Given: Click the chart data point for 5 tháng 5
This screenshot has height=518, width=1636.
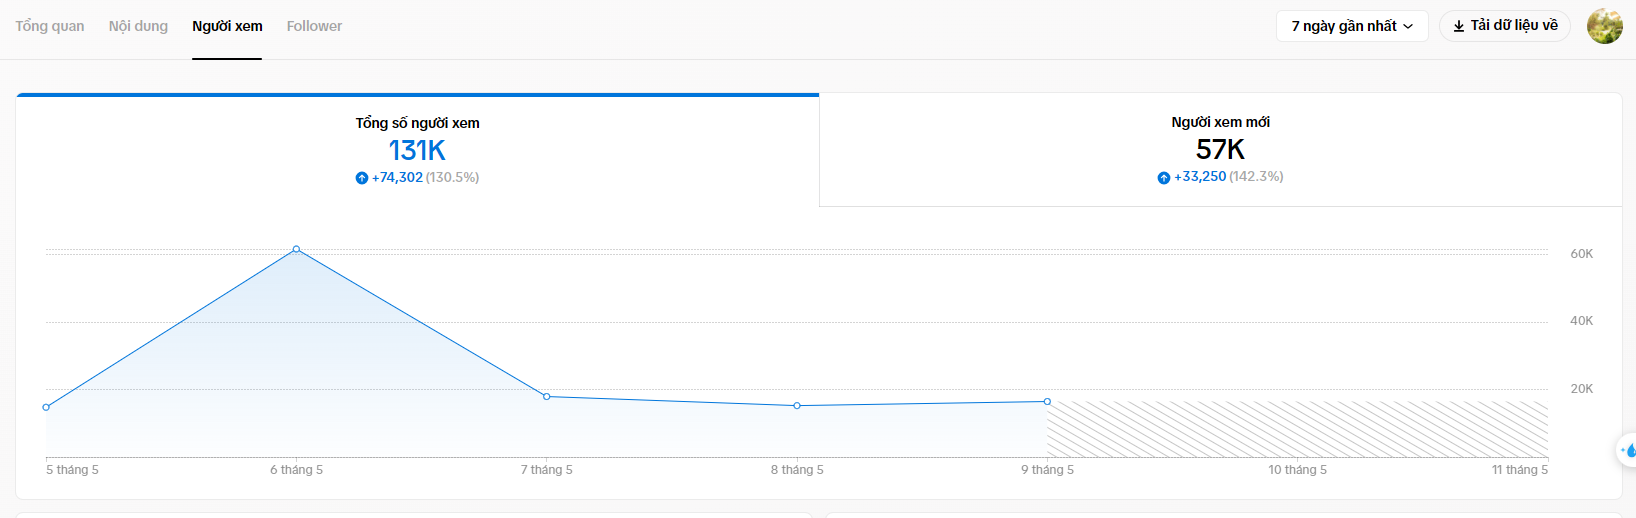Looking at the screenshot, I should 46,407.
